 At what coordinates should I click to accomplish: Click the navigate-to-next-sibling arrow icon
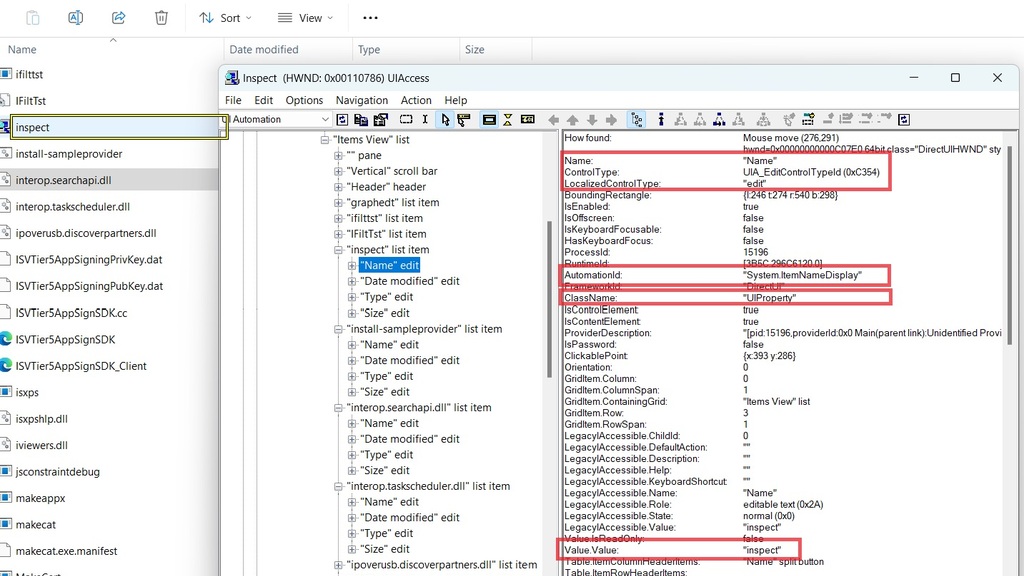click(611, 119)
